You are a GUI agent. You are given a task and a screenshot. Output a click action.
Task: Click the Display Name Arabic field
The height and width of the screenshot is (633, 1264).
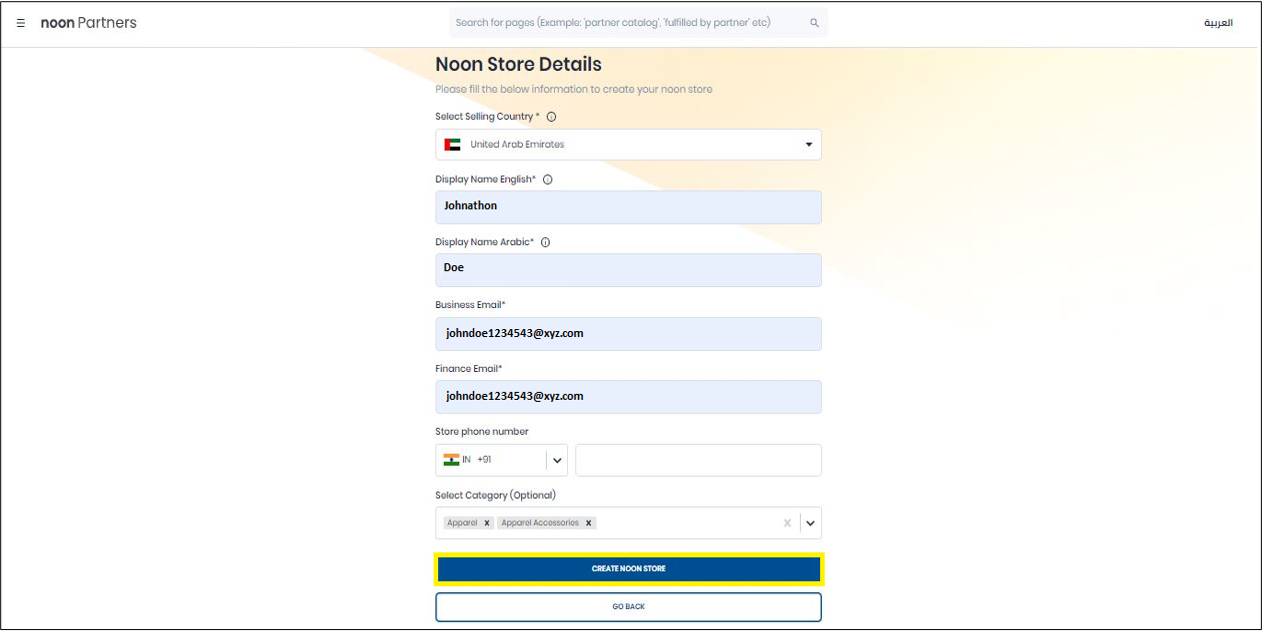[x=628, y=270]
